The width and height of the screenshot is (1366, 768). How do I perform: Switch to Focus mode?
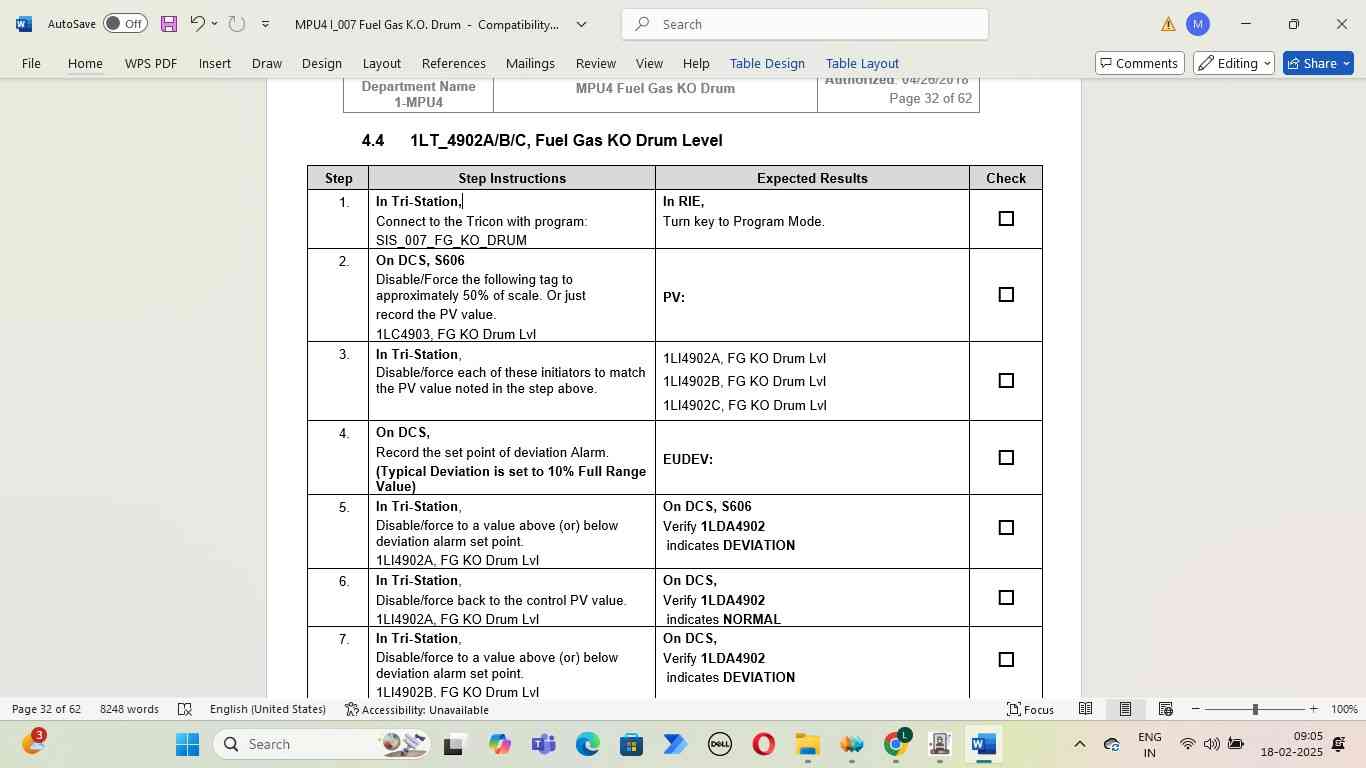tap(1030, 709)
